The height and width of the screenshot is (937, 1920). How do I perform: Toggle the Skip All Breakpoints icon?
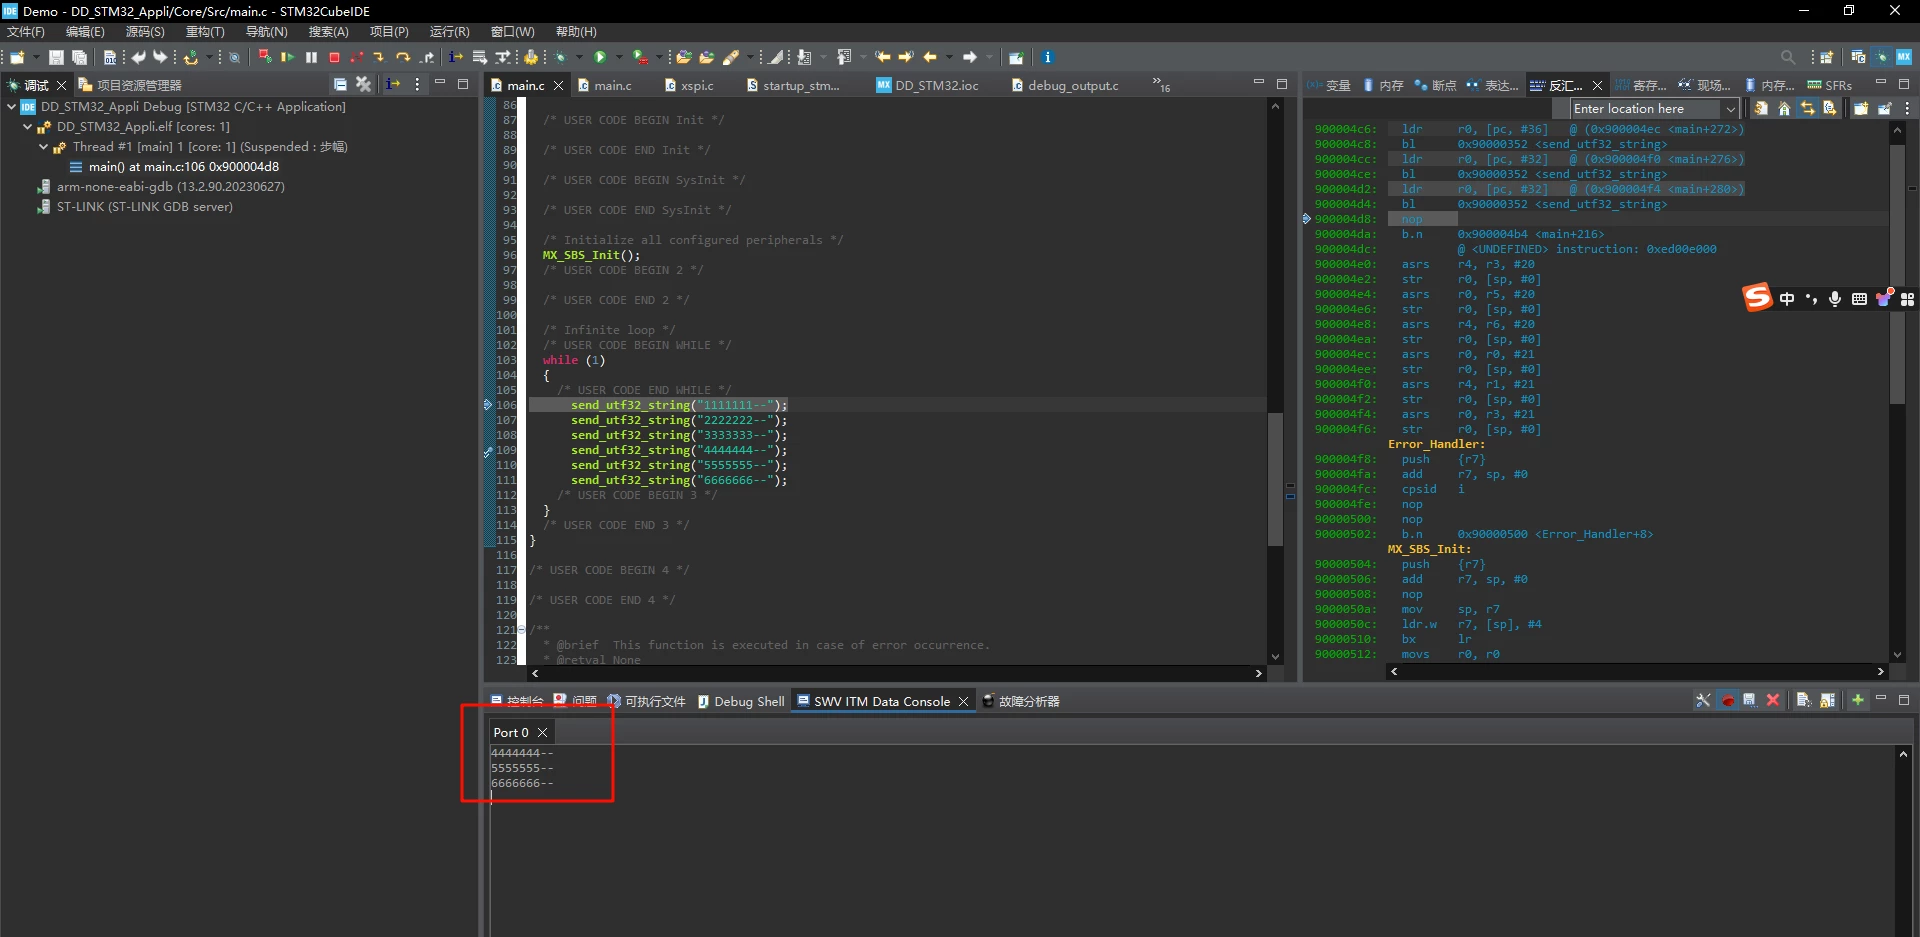coord(234,57)
